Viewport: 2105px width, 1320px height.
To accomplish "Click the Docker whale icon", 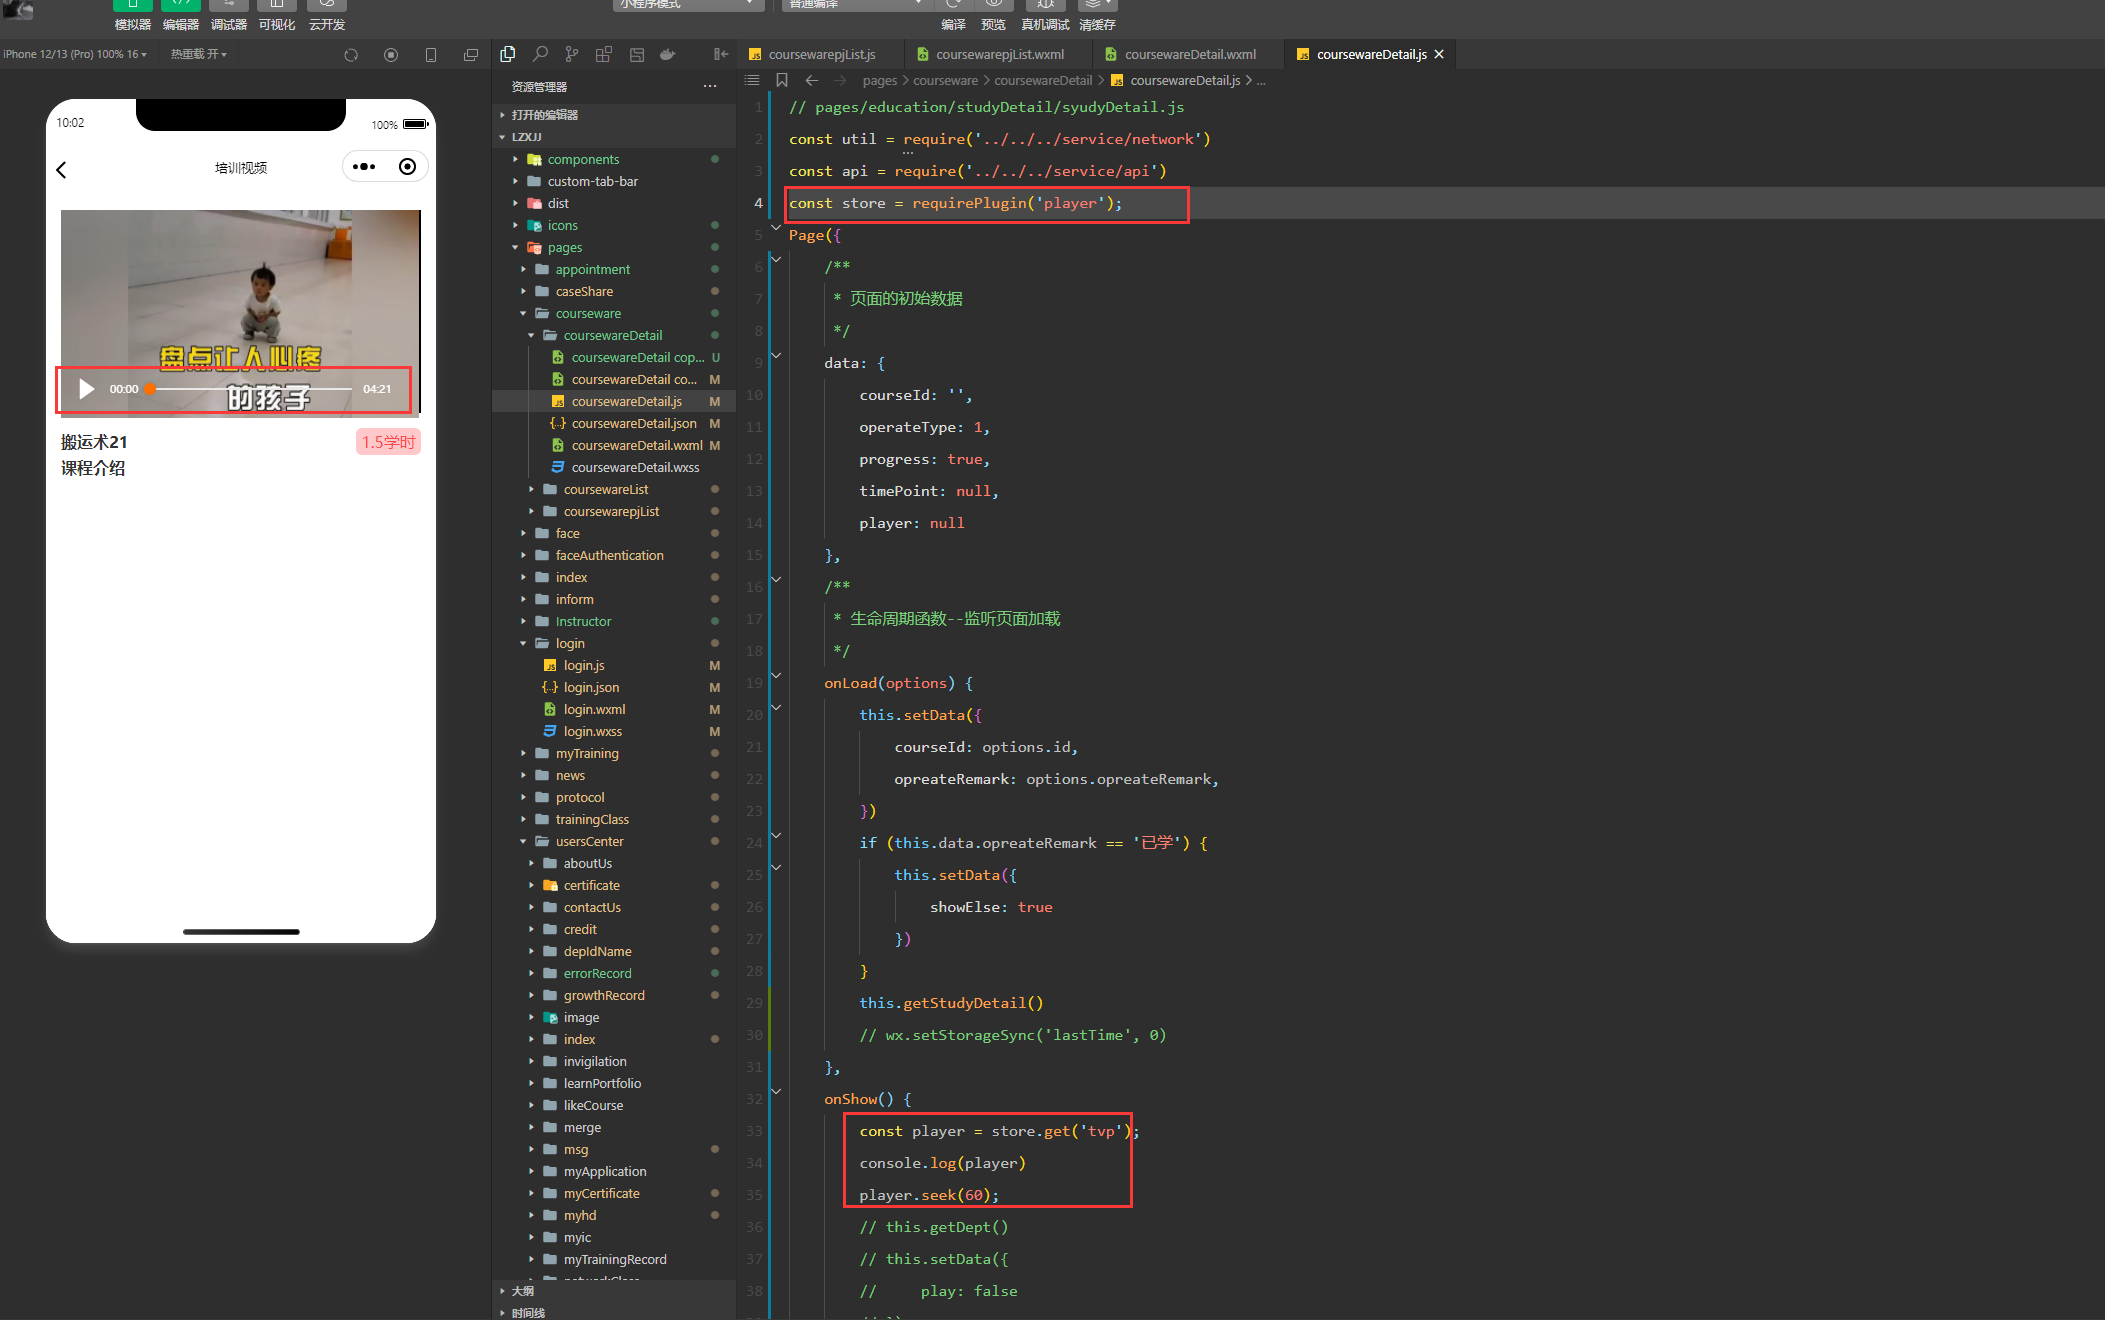I will pyautogui.click(x=667, y=54).
